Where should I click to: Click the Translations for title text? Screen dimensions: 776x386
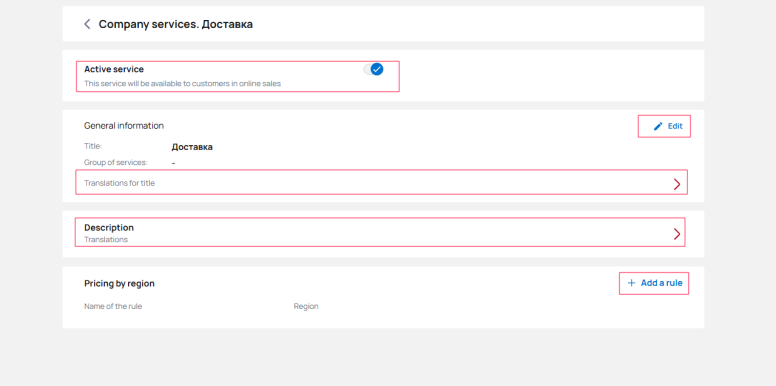119,183
